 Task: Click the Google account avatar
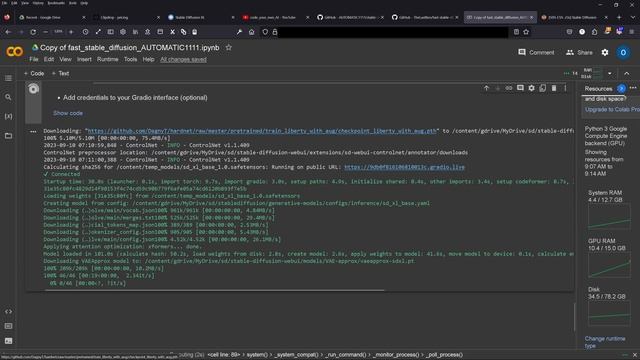click(623, 52)
